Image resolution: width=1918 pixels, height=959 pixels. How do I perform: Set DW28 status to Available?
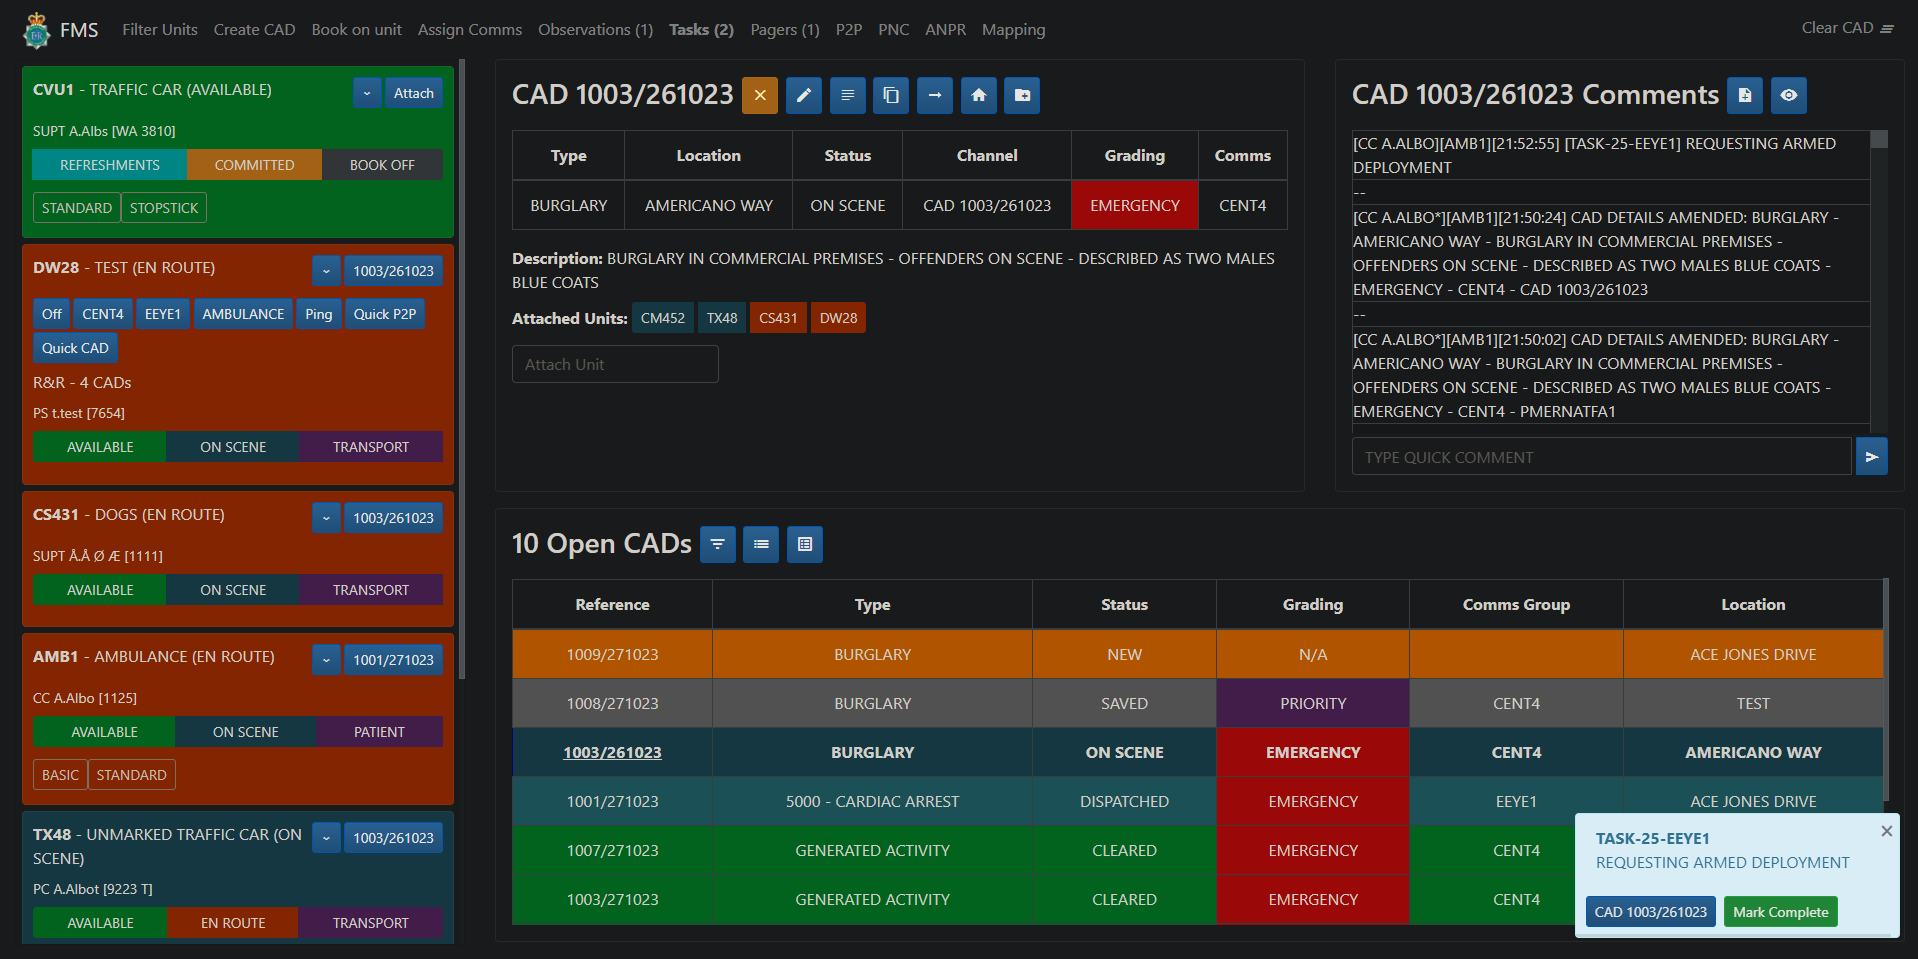100,447
